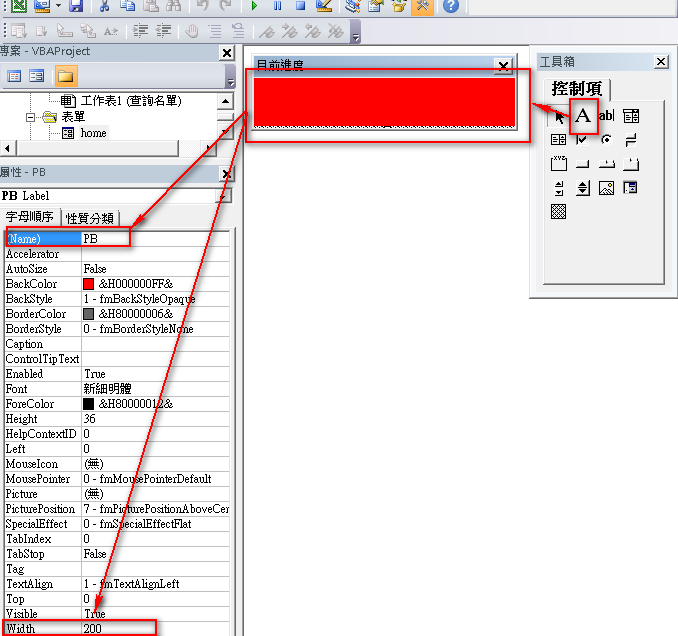The width and height of the screenshot is (678, 636).
Task: Select the hatched-pattern control at the toolbox bottom
Action: 559,212
